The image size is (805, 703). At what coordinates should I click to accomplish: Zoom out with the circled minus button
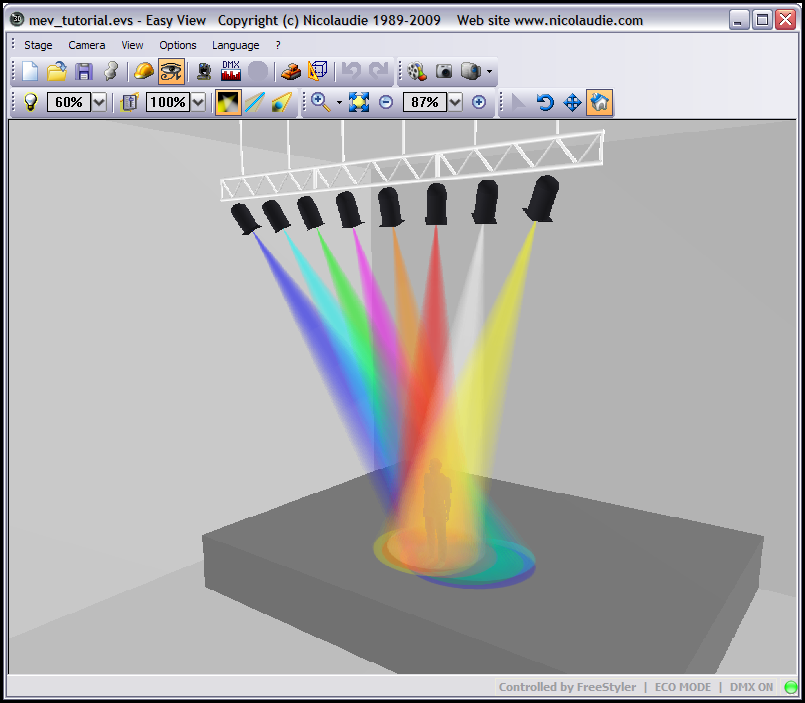[386, 102]
